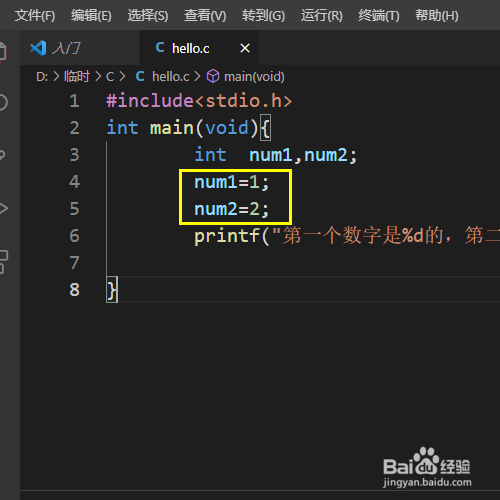The image size is (500, 500).
Task: Expand the chevron after D: in breadcrumb
Action: pyautogui.click(x=56, y=77)
